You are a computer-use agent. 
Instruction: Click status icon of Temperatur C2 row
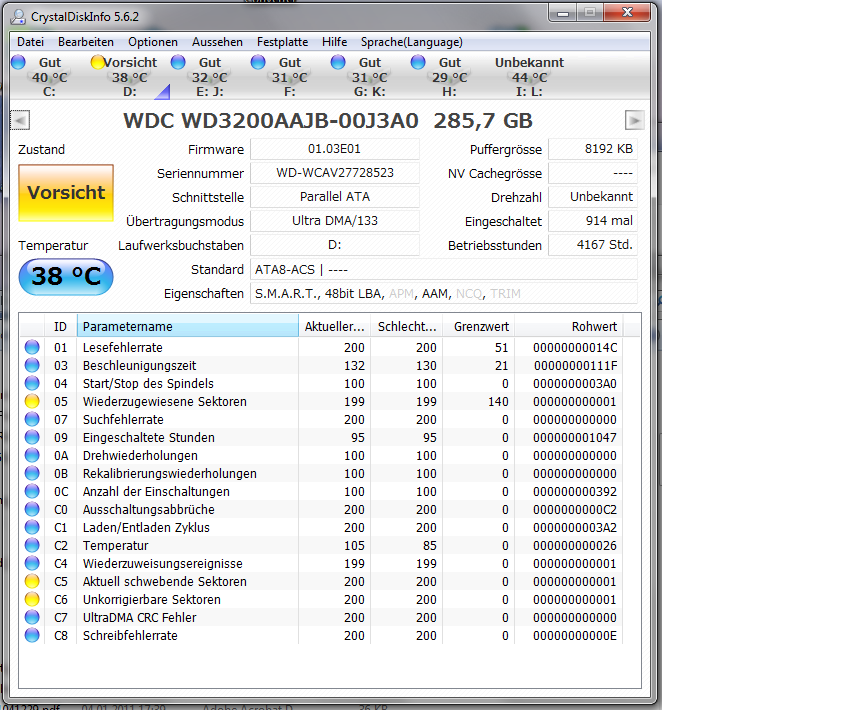click(x=32, y=545)
